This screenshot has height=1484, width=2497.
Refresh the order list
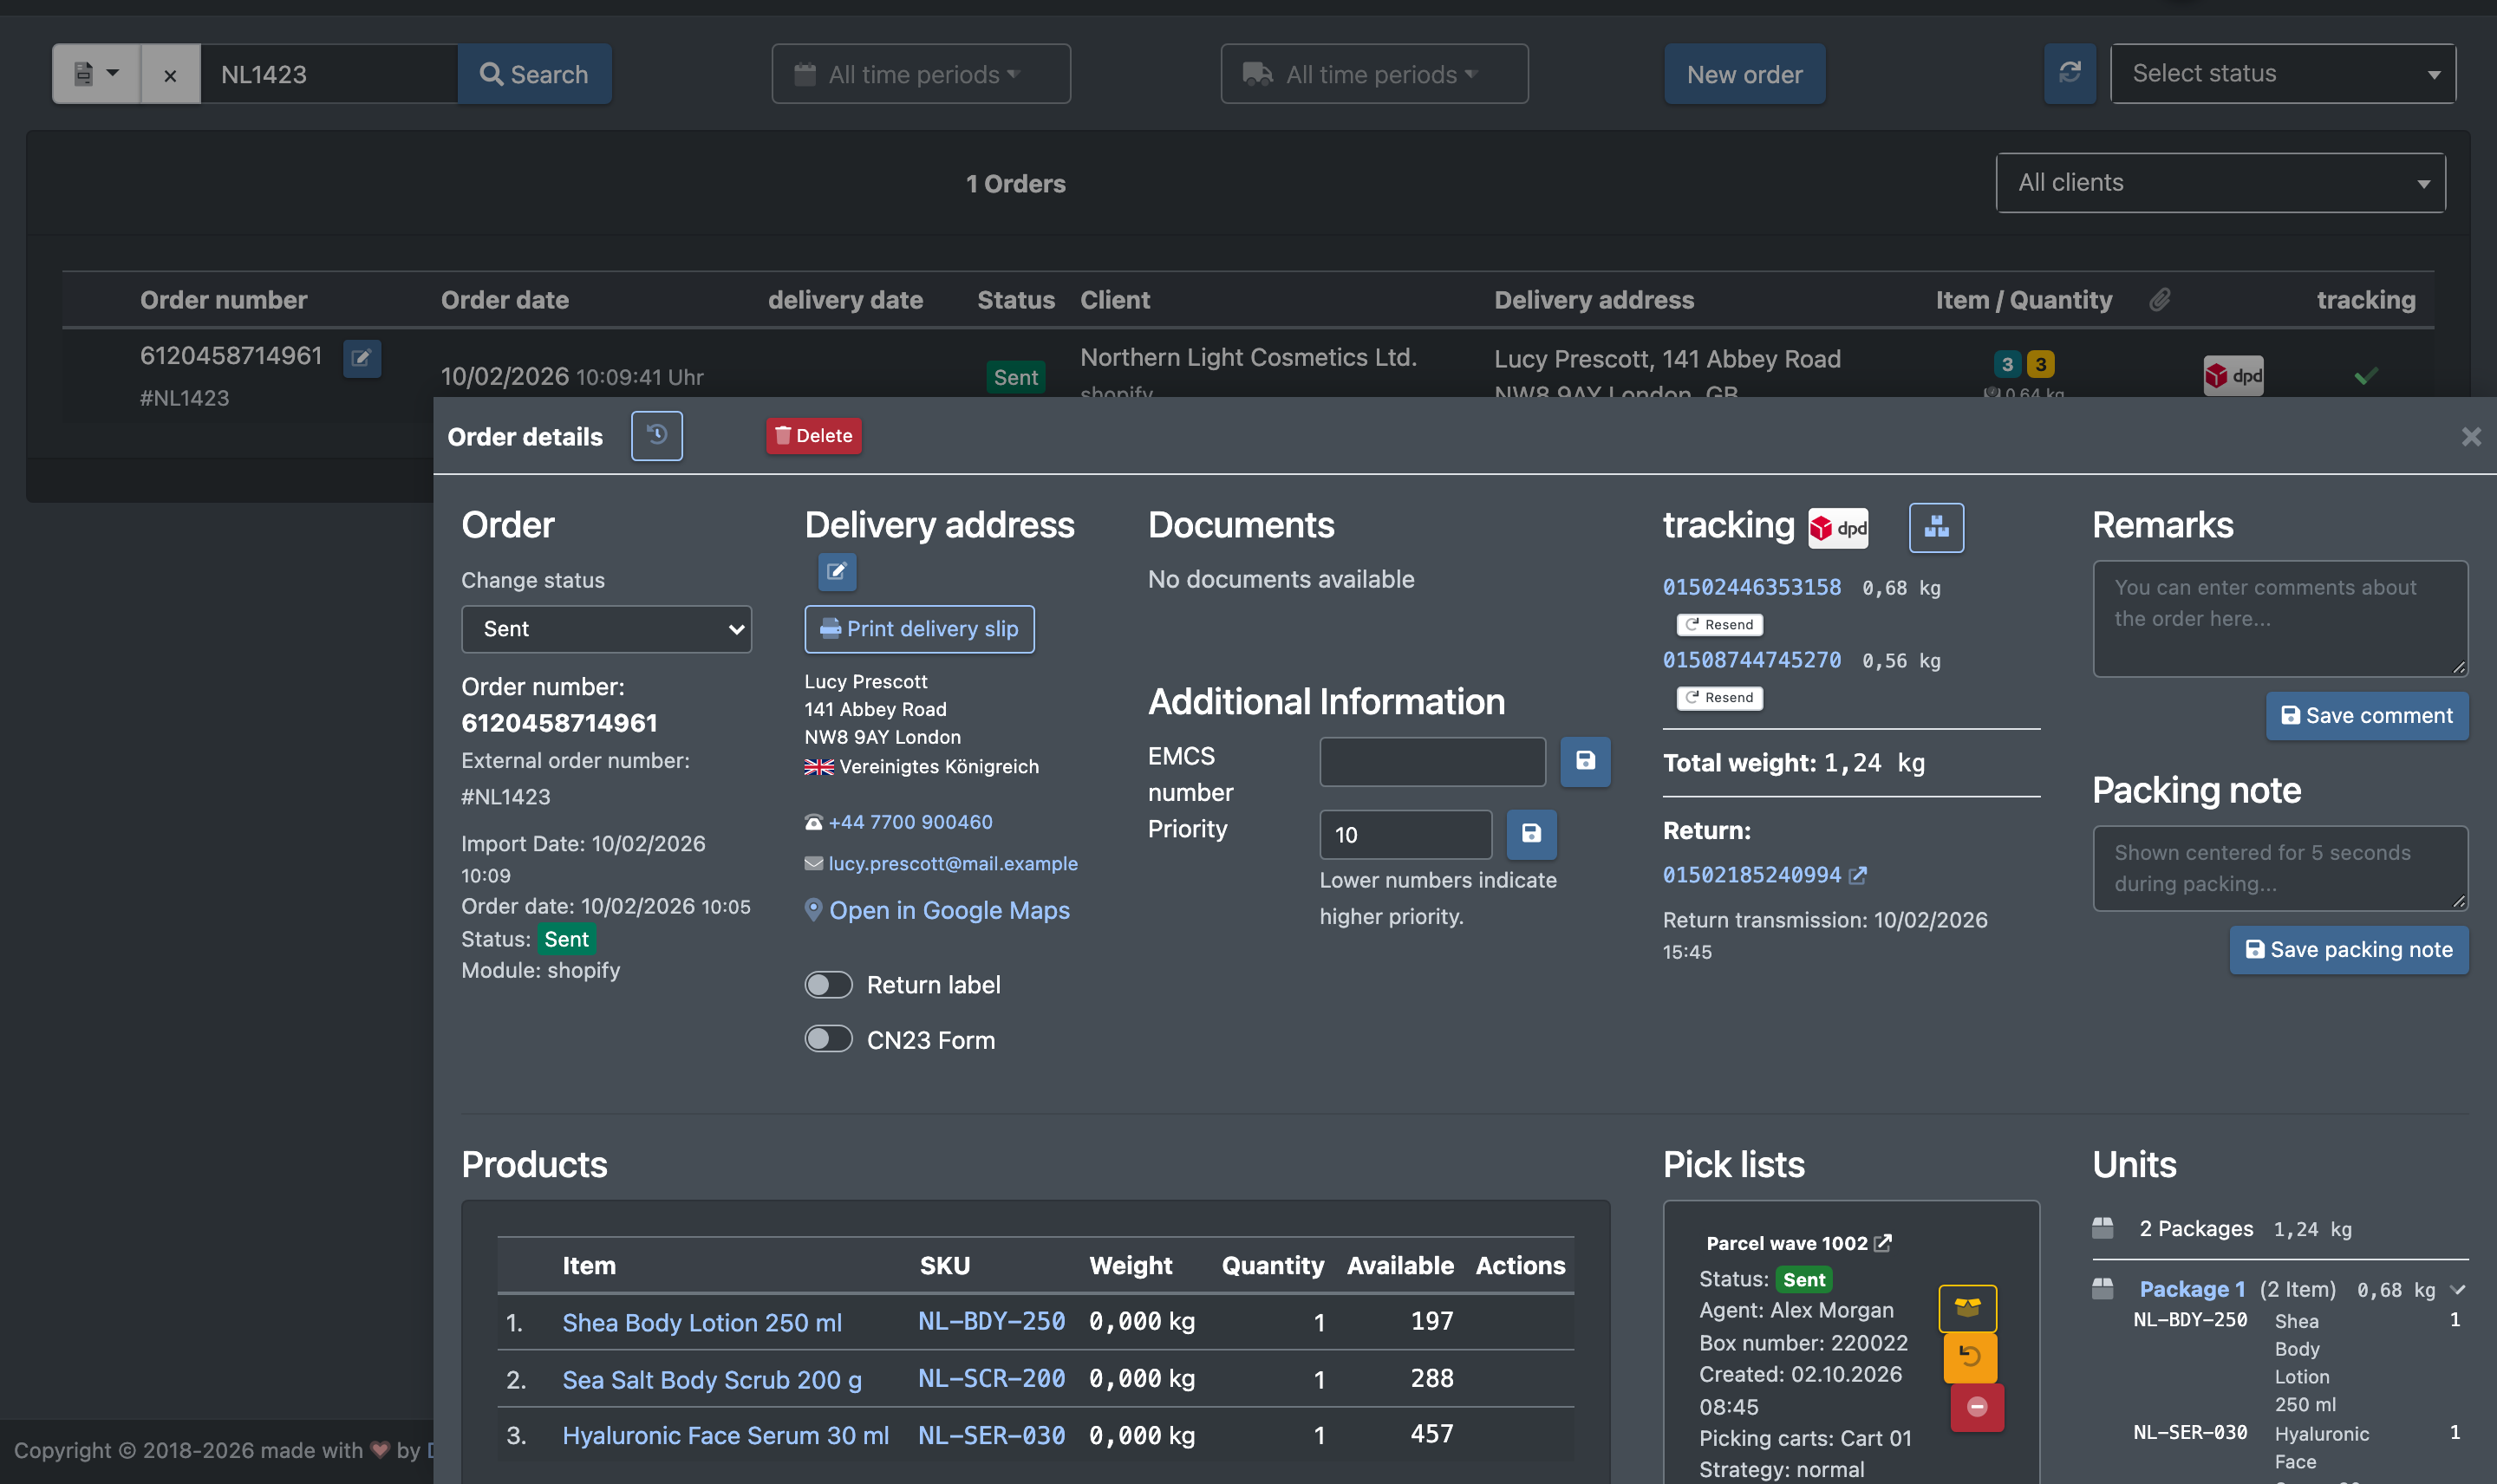point(2069,73)
